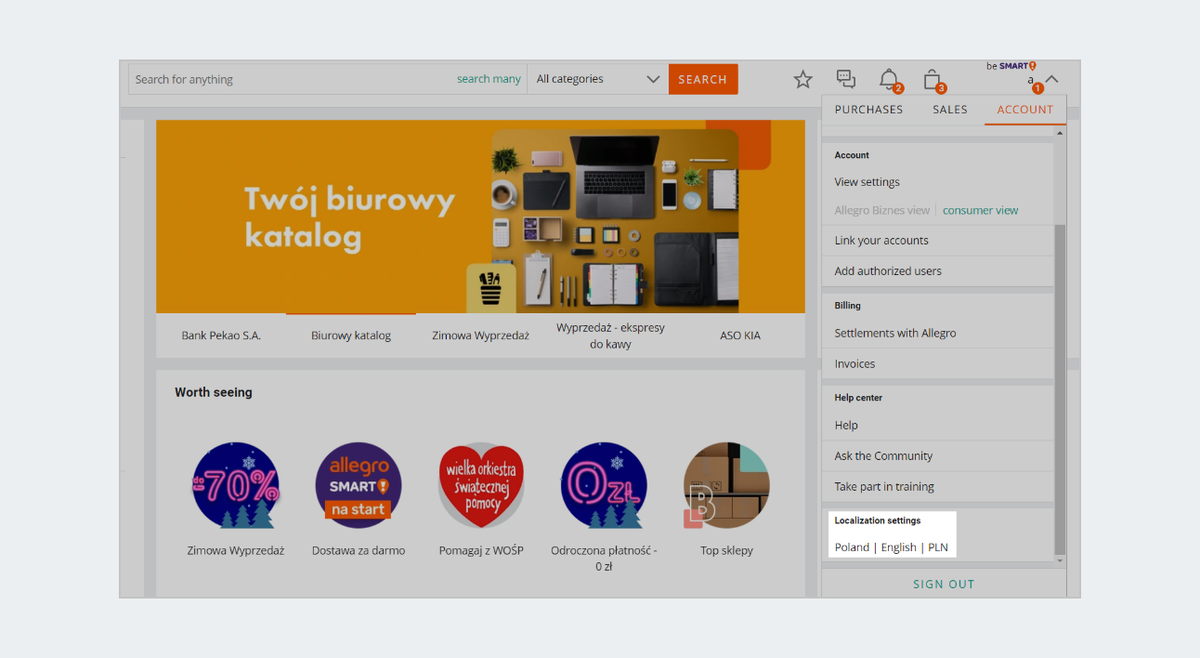
Task: Select the Zimowa Wyprzedaż carousel tab
Action: [480, 335]
